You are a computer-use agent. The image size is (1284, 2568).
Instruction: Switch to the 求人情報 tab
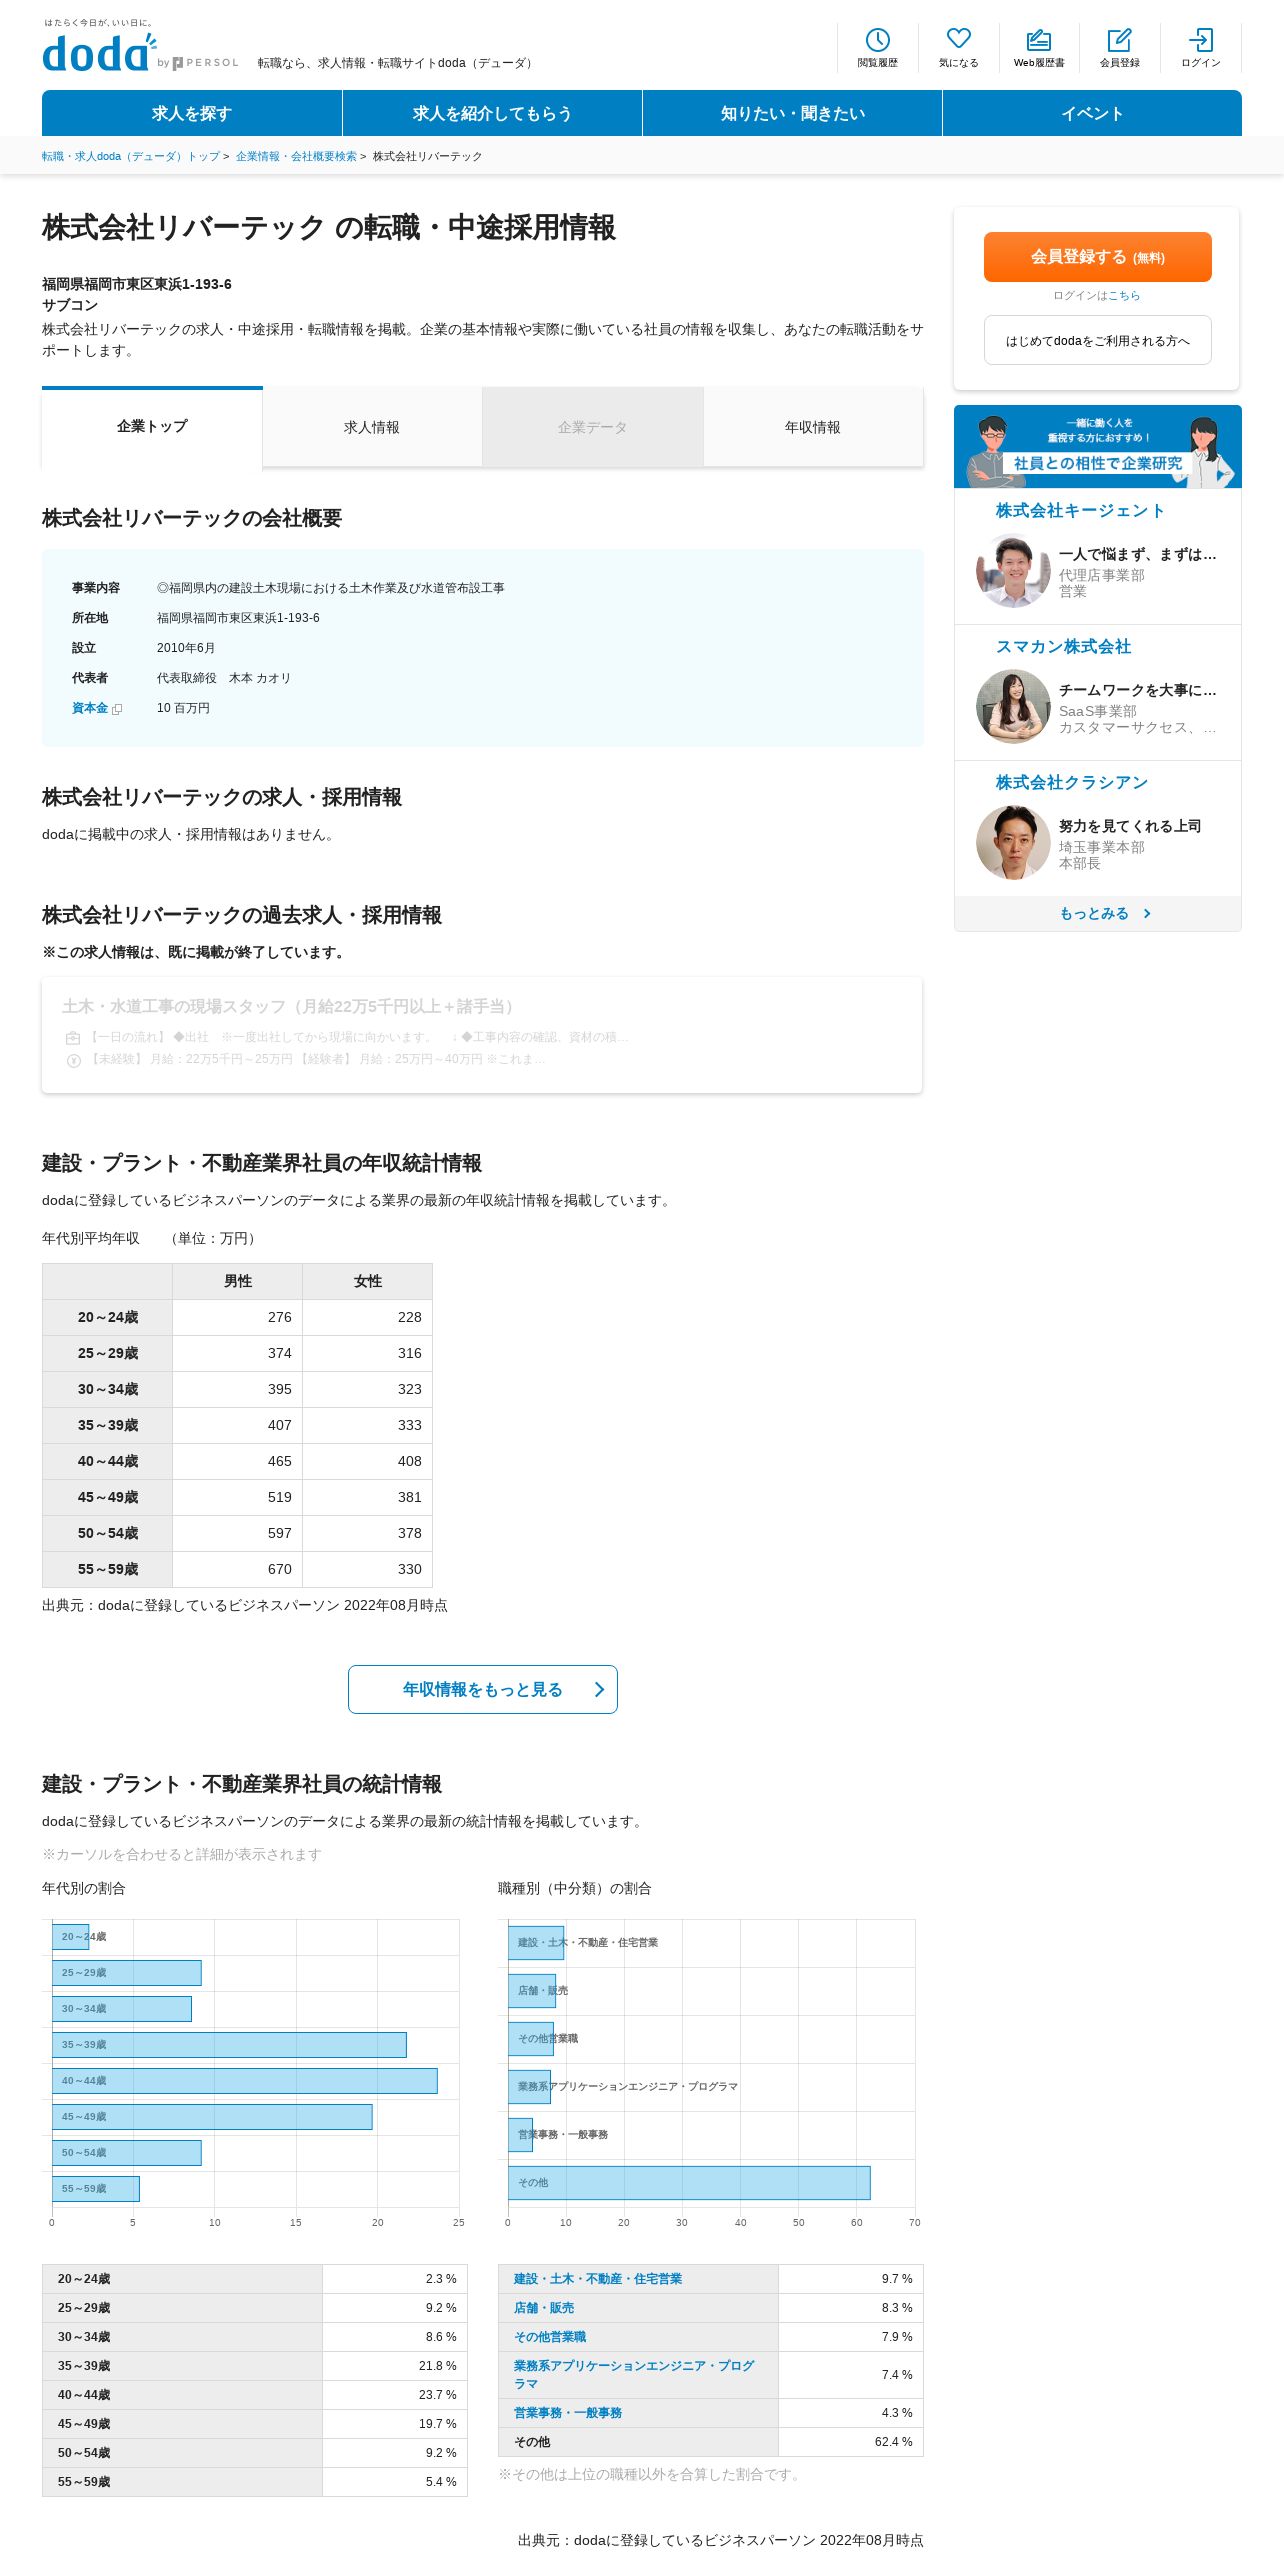click(x=372, y=427)
